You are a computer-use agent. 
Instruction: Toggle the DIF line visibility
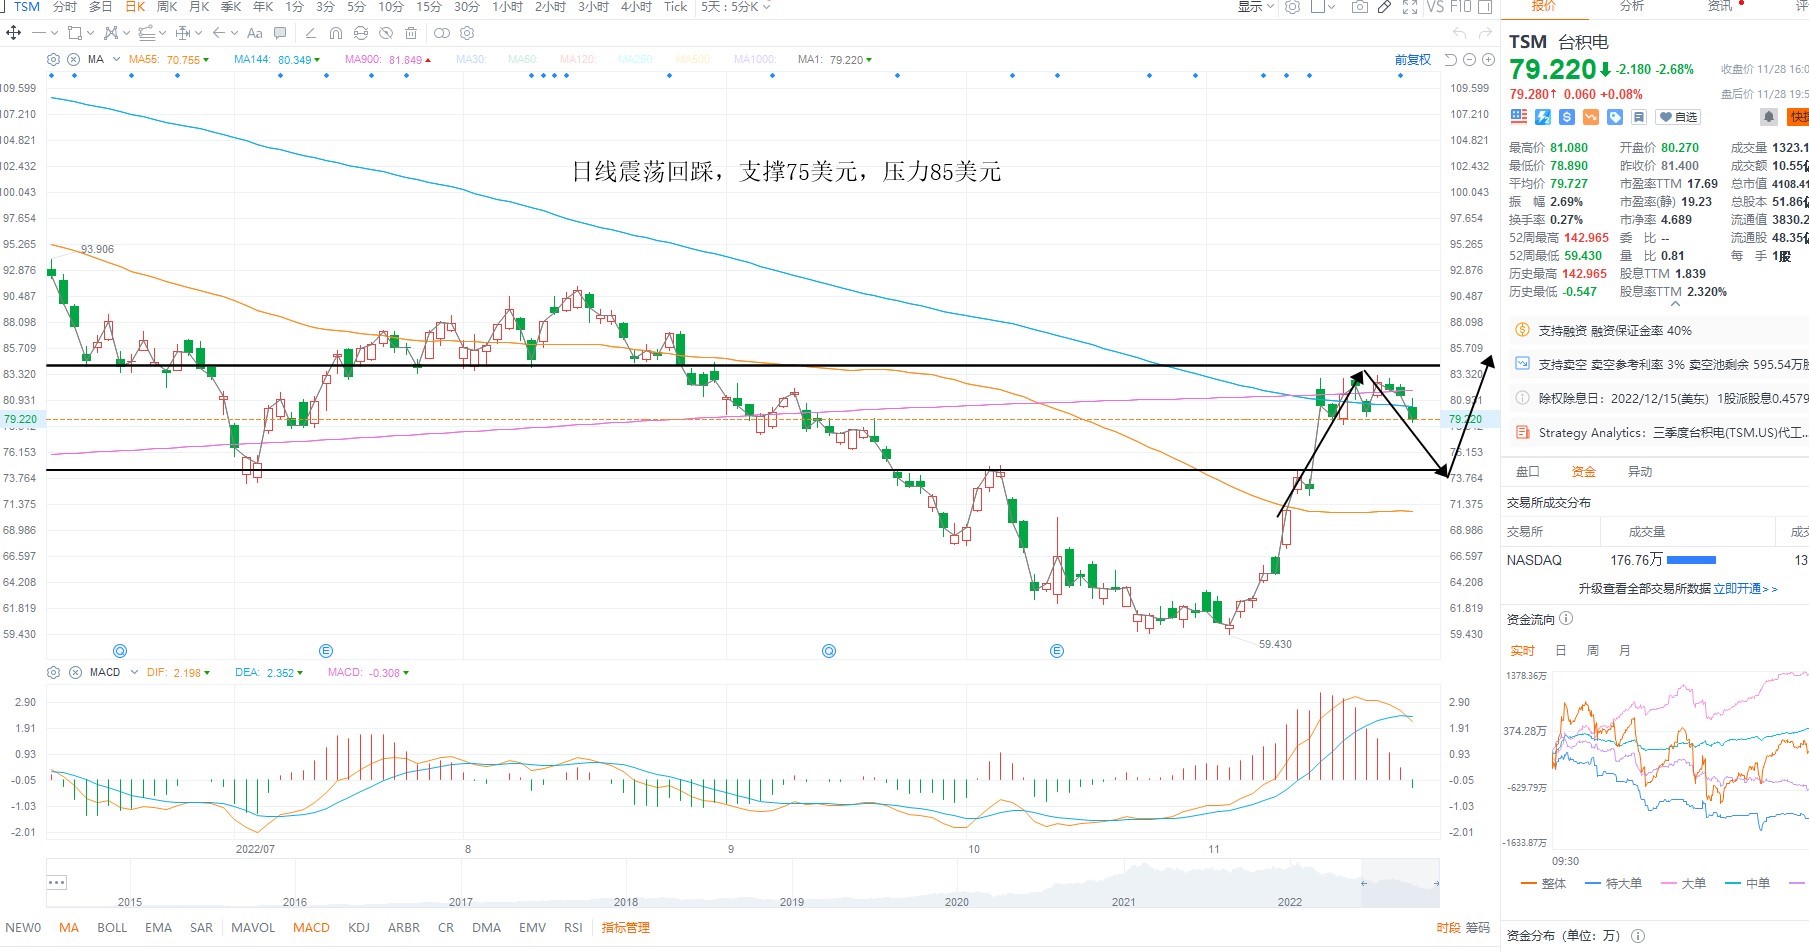[x=178, y=673]
